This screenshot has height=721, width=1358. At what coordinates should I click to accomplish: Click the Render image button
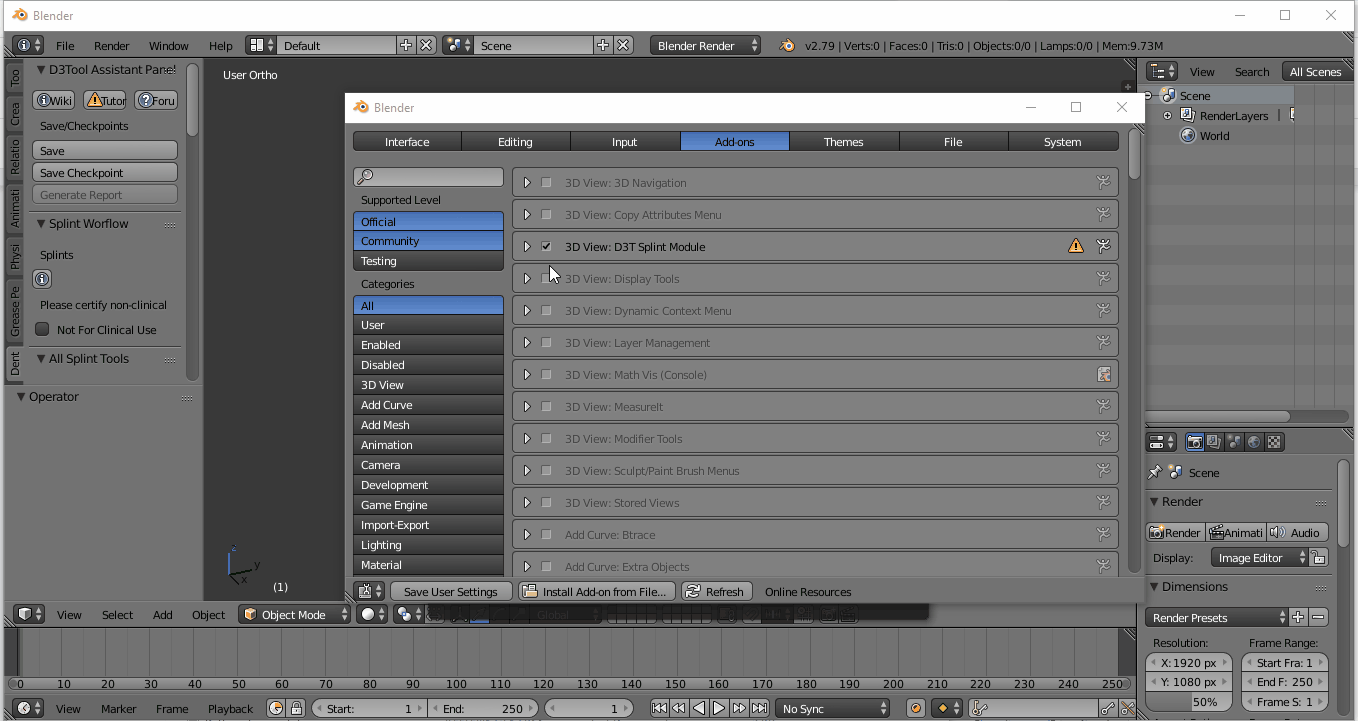[x=1175, y=532]
